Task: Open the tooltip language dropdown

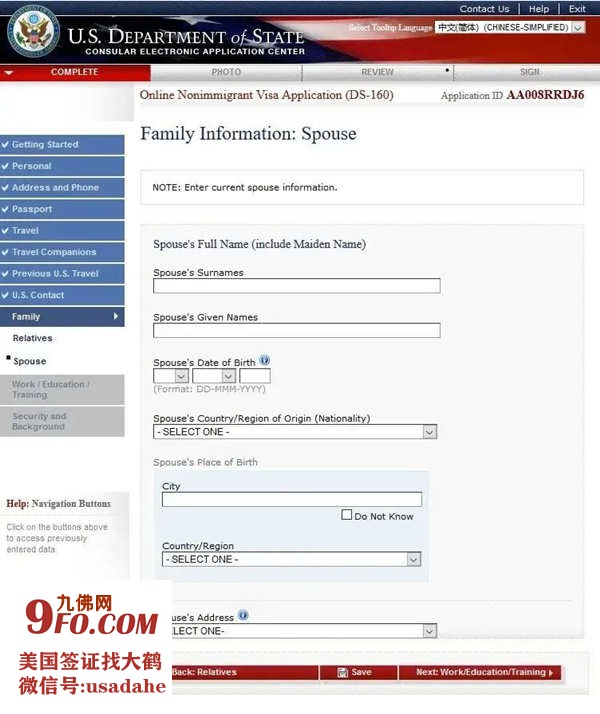Action: 510,28
